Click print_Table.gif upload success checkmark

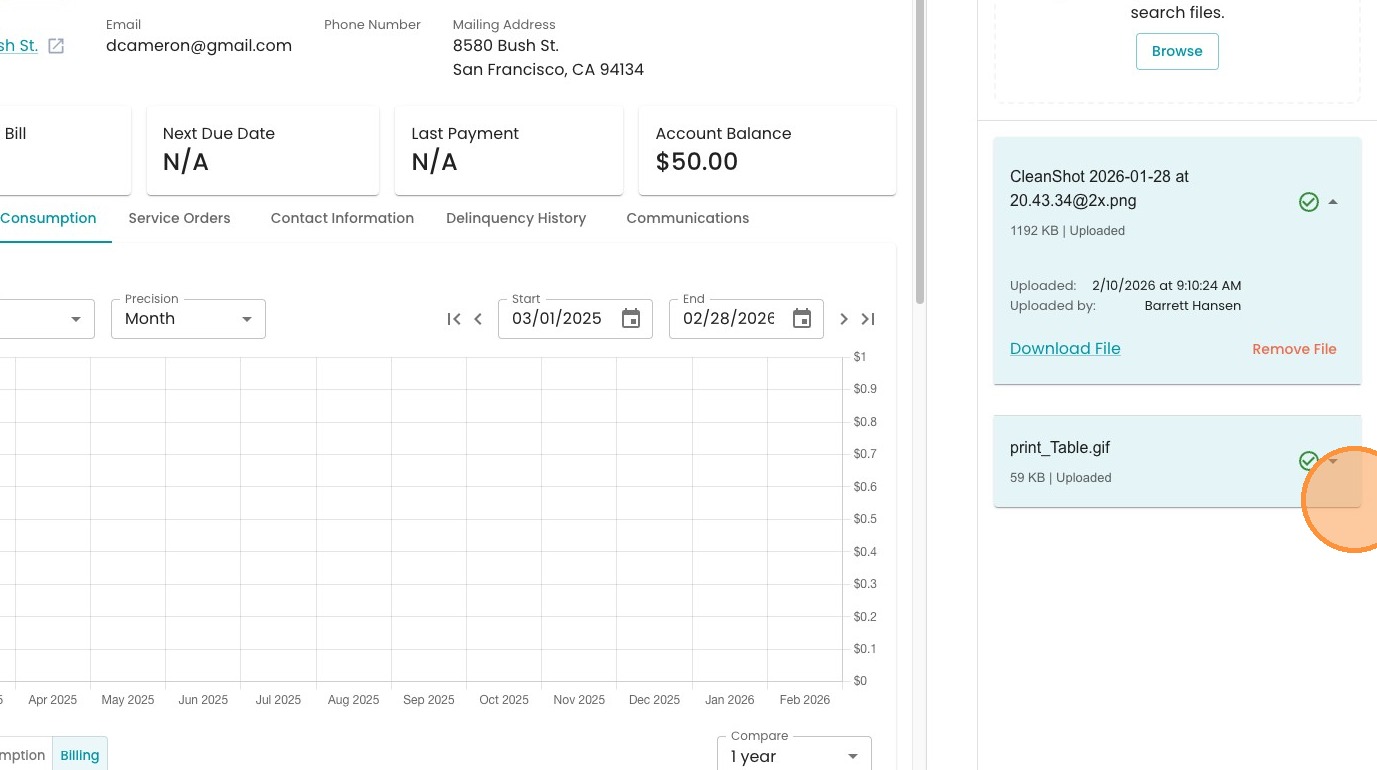point(1308,460)
